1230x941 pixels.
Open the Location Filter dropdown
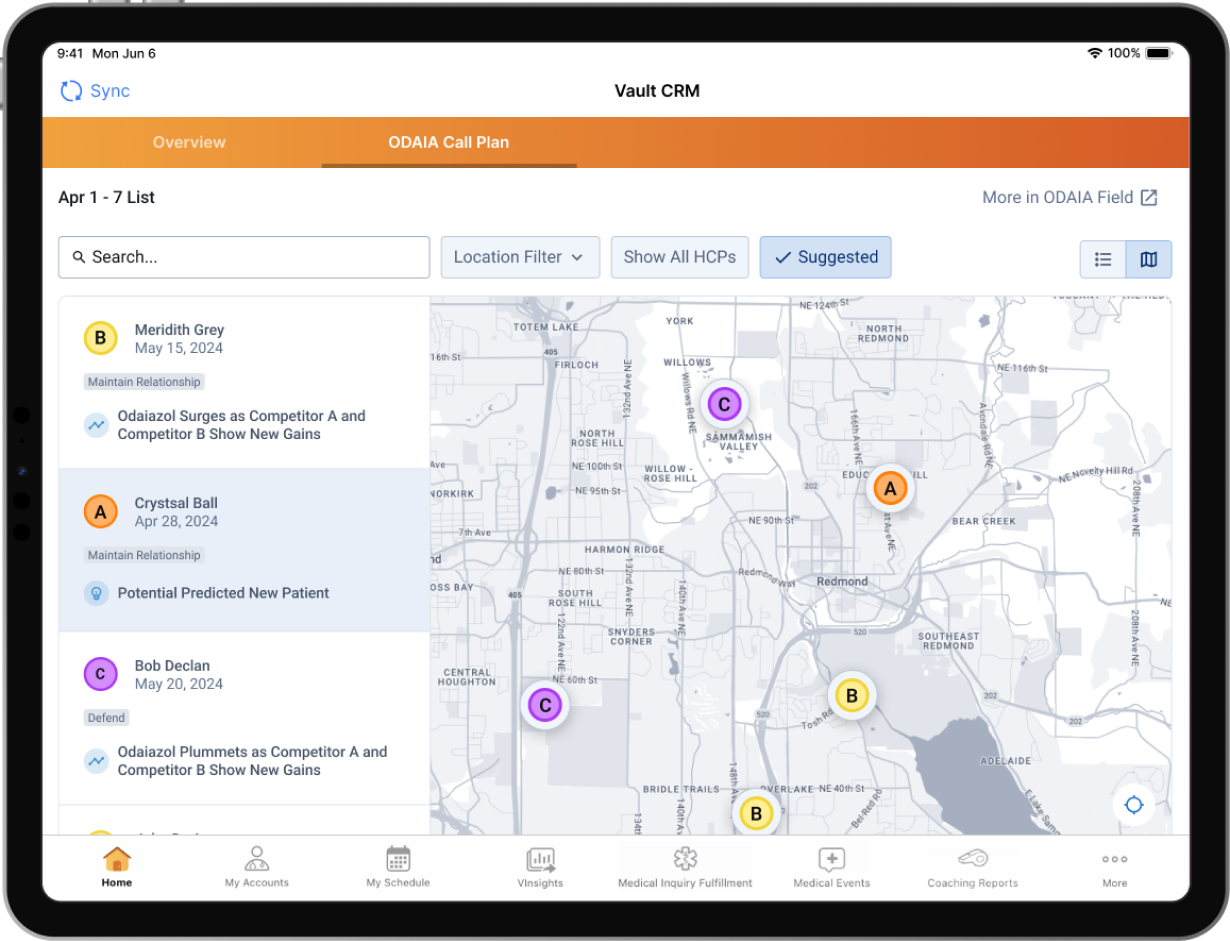[x=520, y=257]
